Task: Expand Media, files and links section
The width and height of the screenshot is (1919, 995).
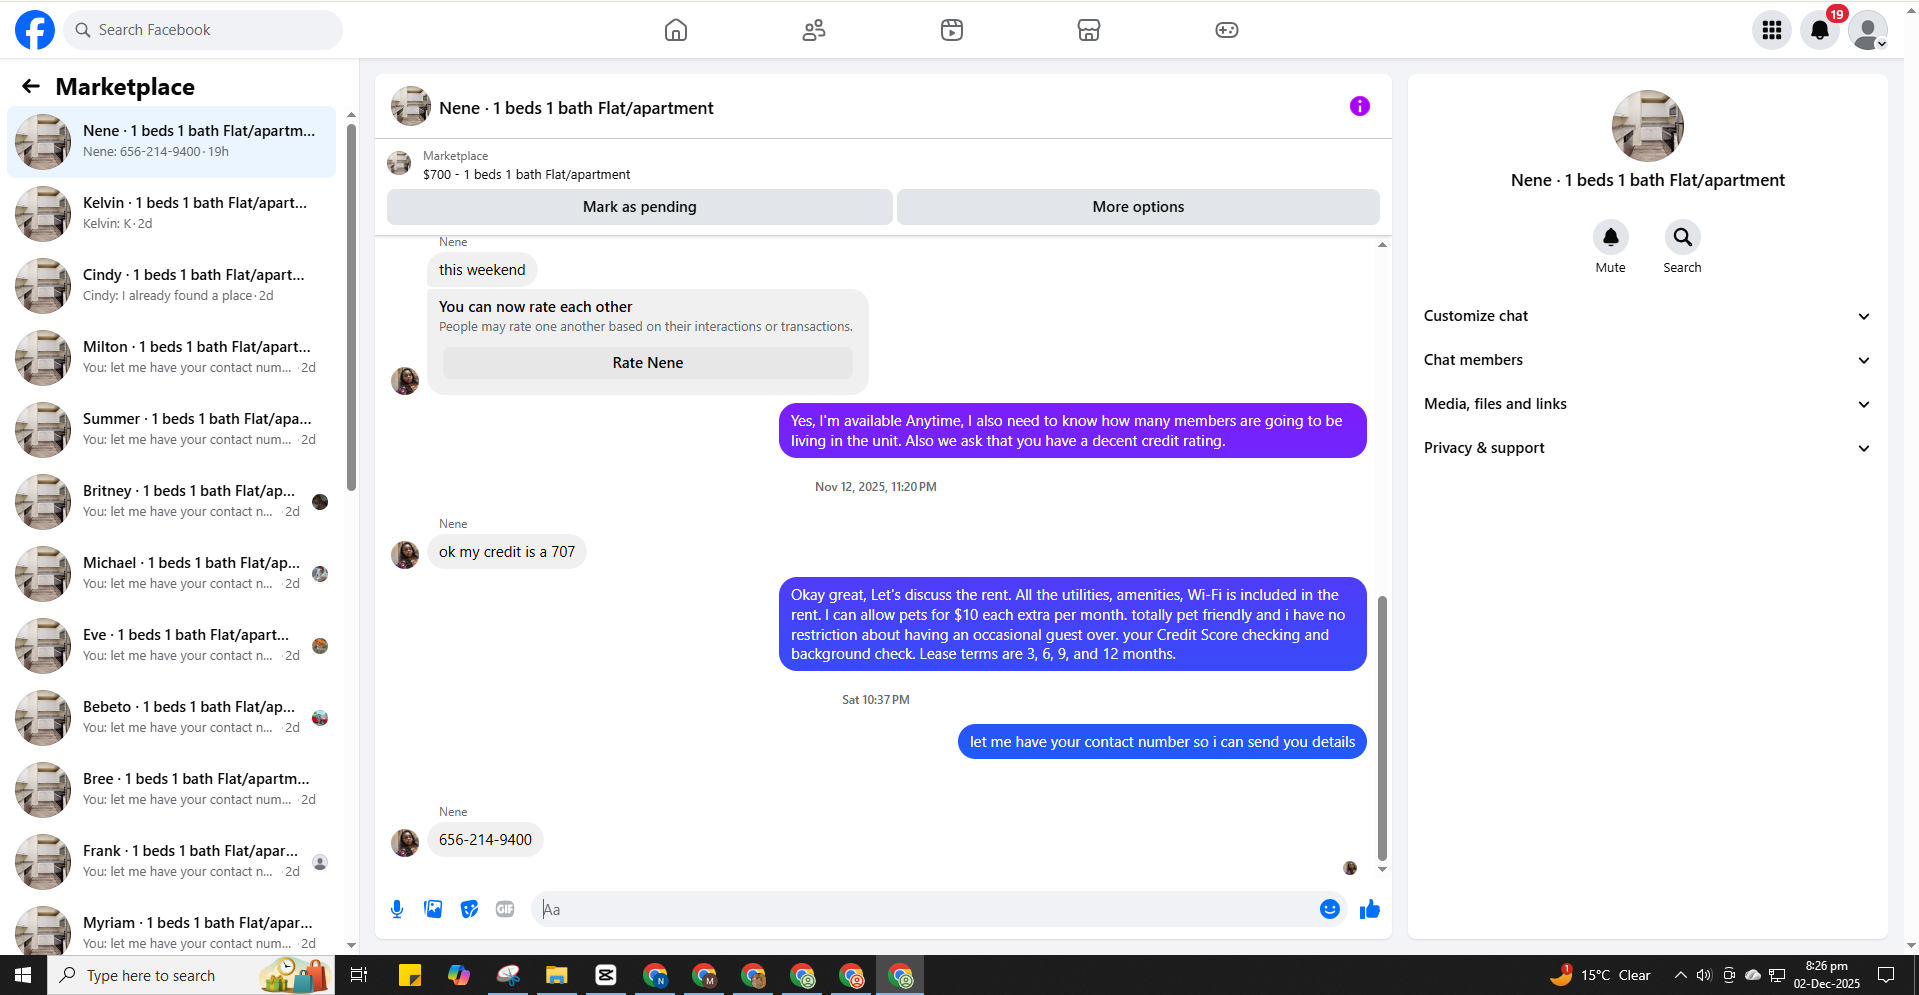Action: click(x=1647, y=404)
